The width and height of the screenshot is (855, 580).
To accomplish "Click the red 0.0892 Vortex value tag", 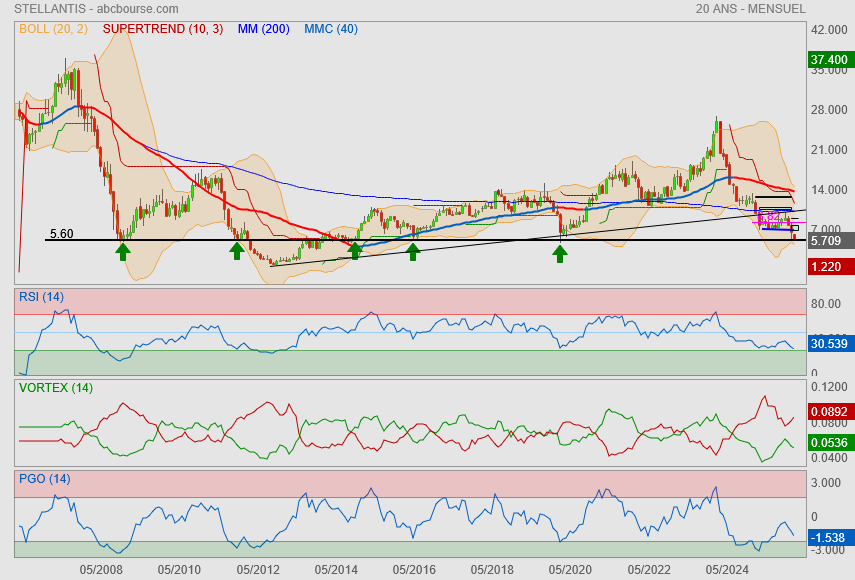I will coord(830,410).
